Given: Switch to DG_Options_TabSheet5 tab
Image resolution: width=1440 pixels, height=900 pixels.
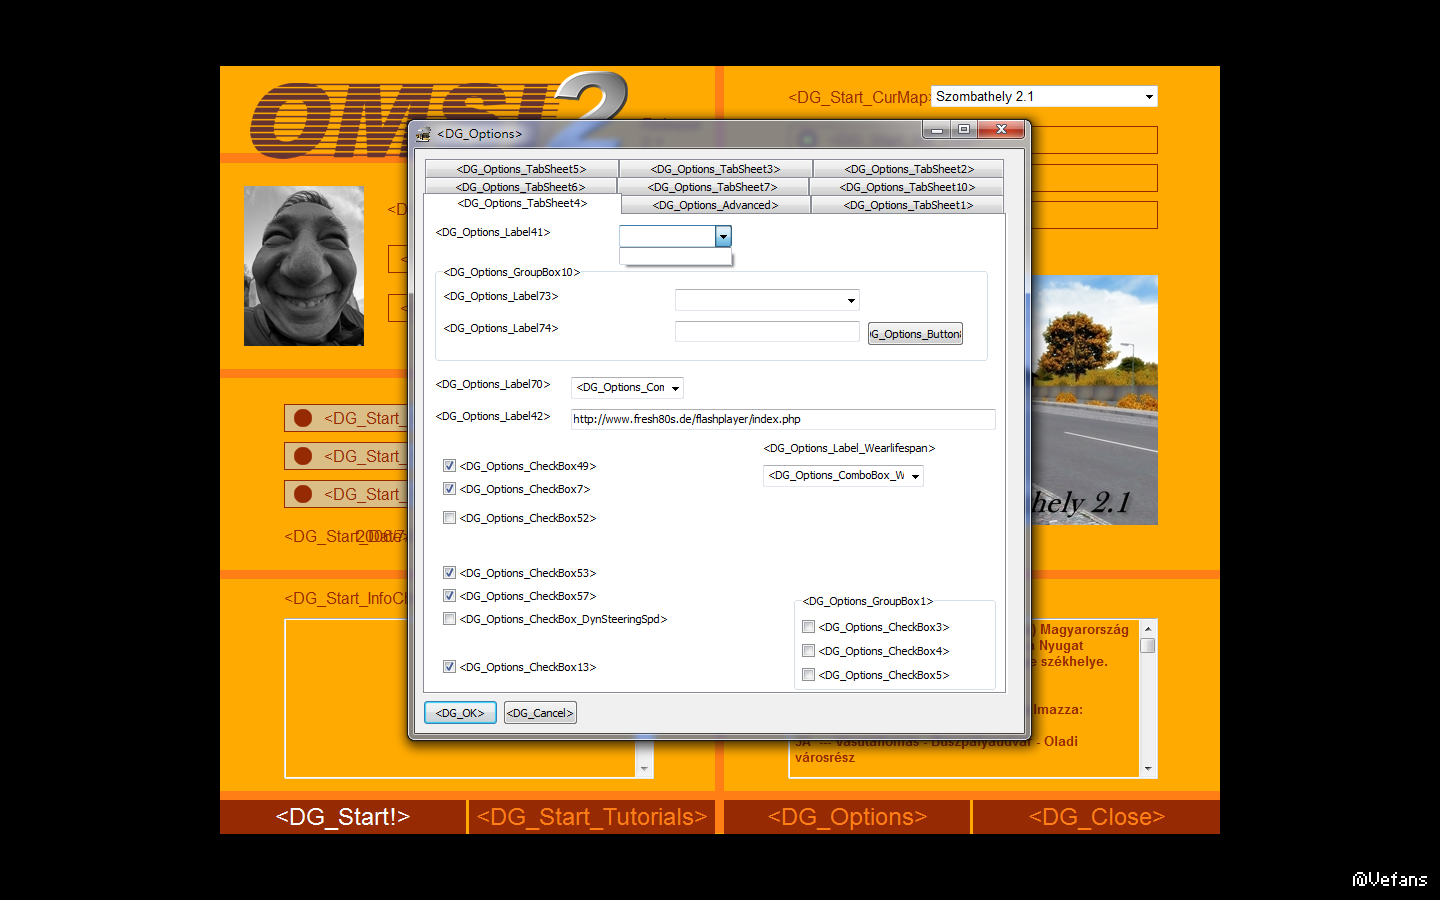Looking at the screenshot, I should pyautogui.click(x=521, y=169).
